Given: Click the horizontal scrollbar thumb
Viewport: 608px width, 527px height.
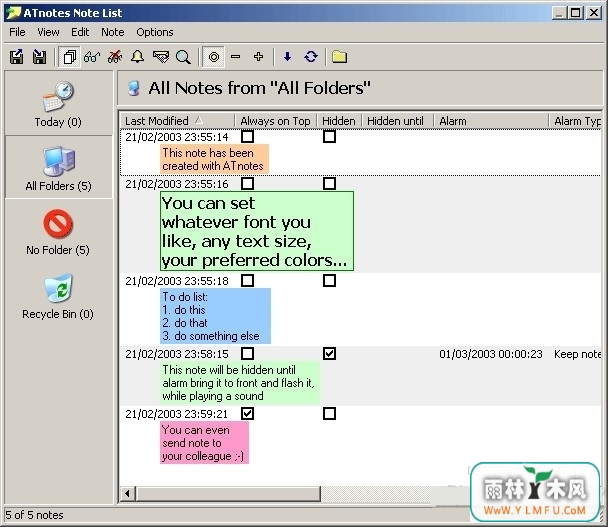Looking at the screenshot, I should click(228, 494).
